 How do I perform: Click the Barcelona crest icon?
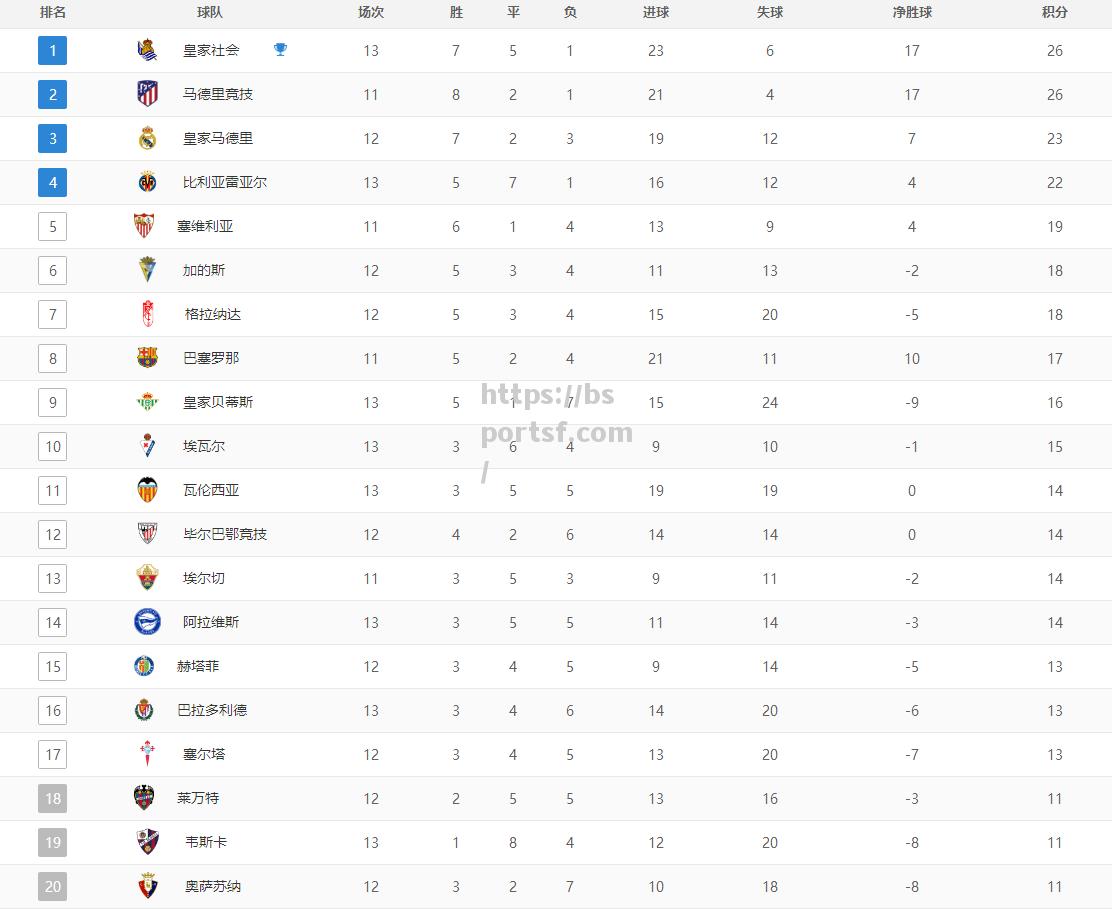point(147,358)
